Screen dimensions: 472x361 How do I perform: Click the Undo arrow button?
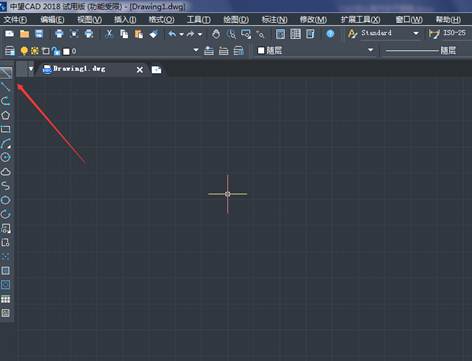[x=172, y=34]
